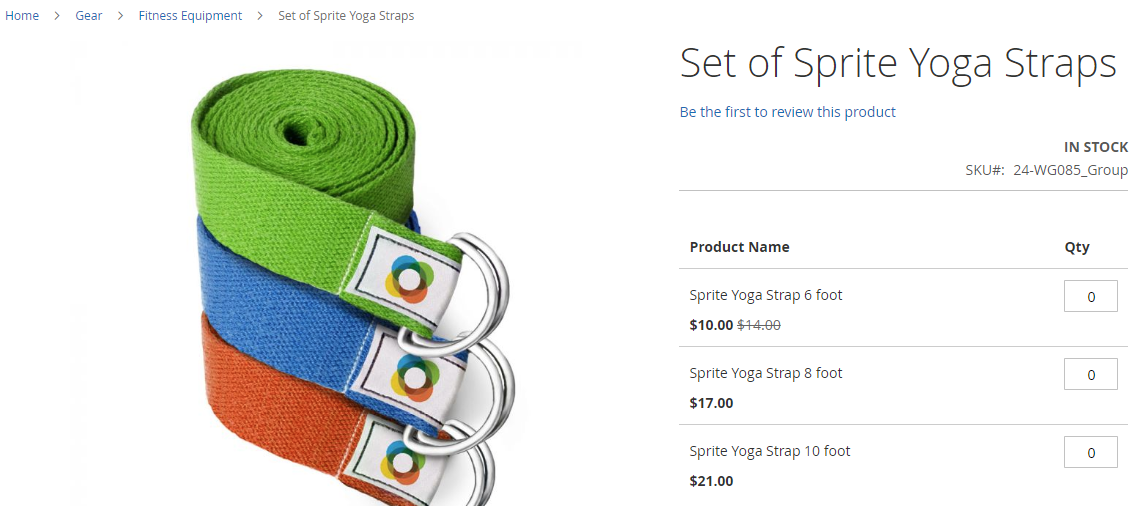Click the SKU value 24-WG085_Group
The image size is (1139, 506).
1070,170
